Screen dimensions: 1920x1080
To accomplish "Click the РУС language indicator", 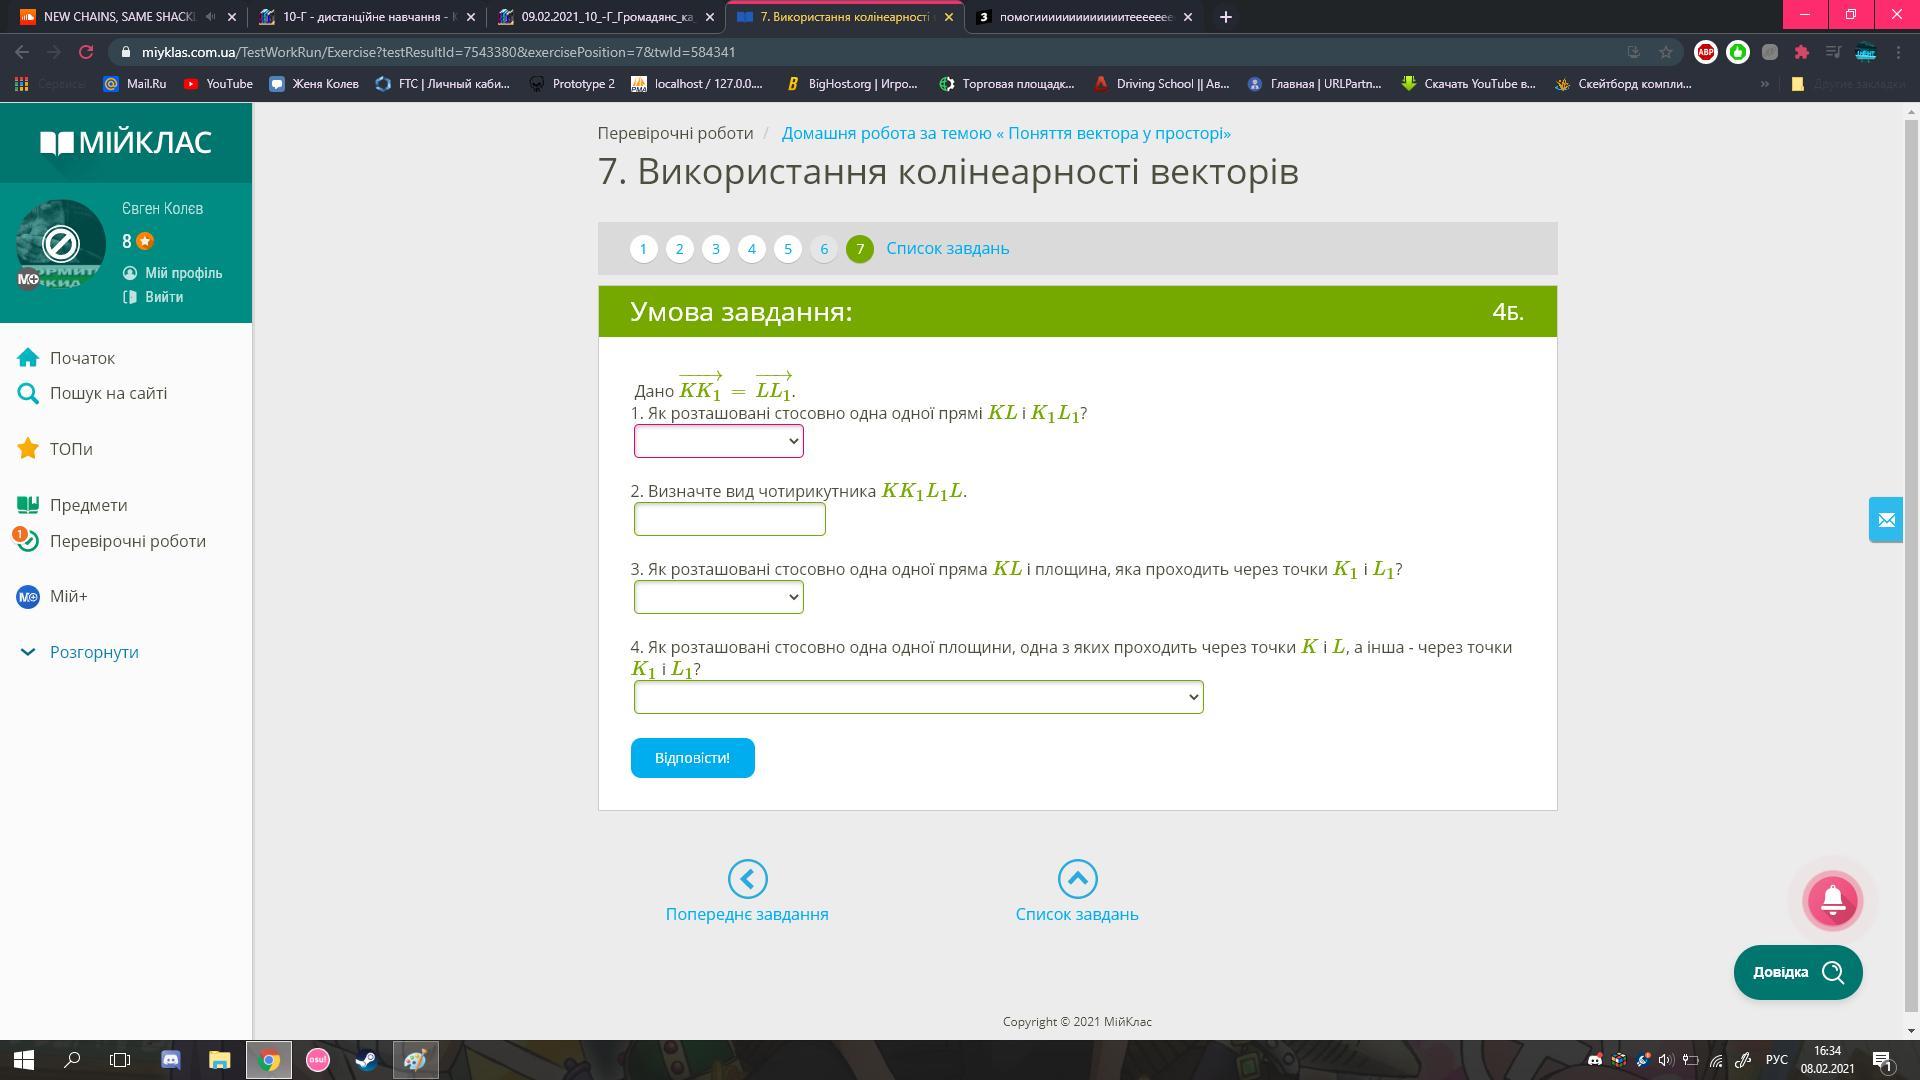I will point(1776,1060).
